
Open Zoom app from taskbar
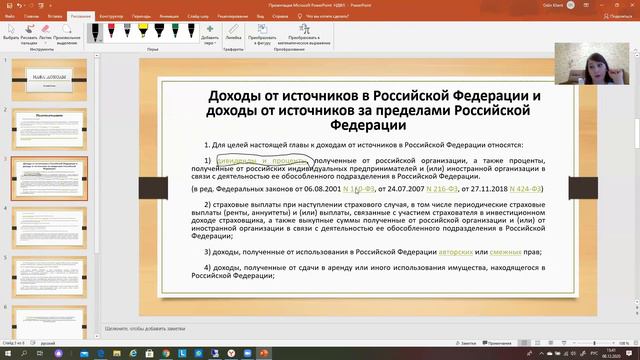tap(248, 353)
